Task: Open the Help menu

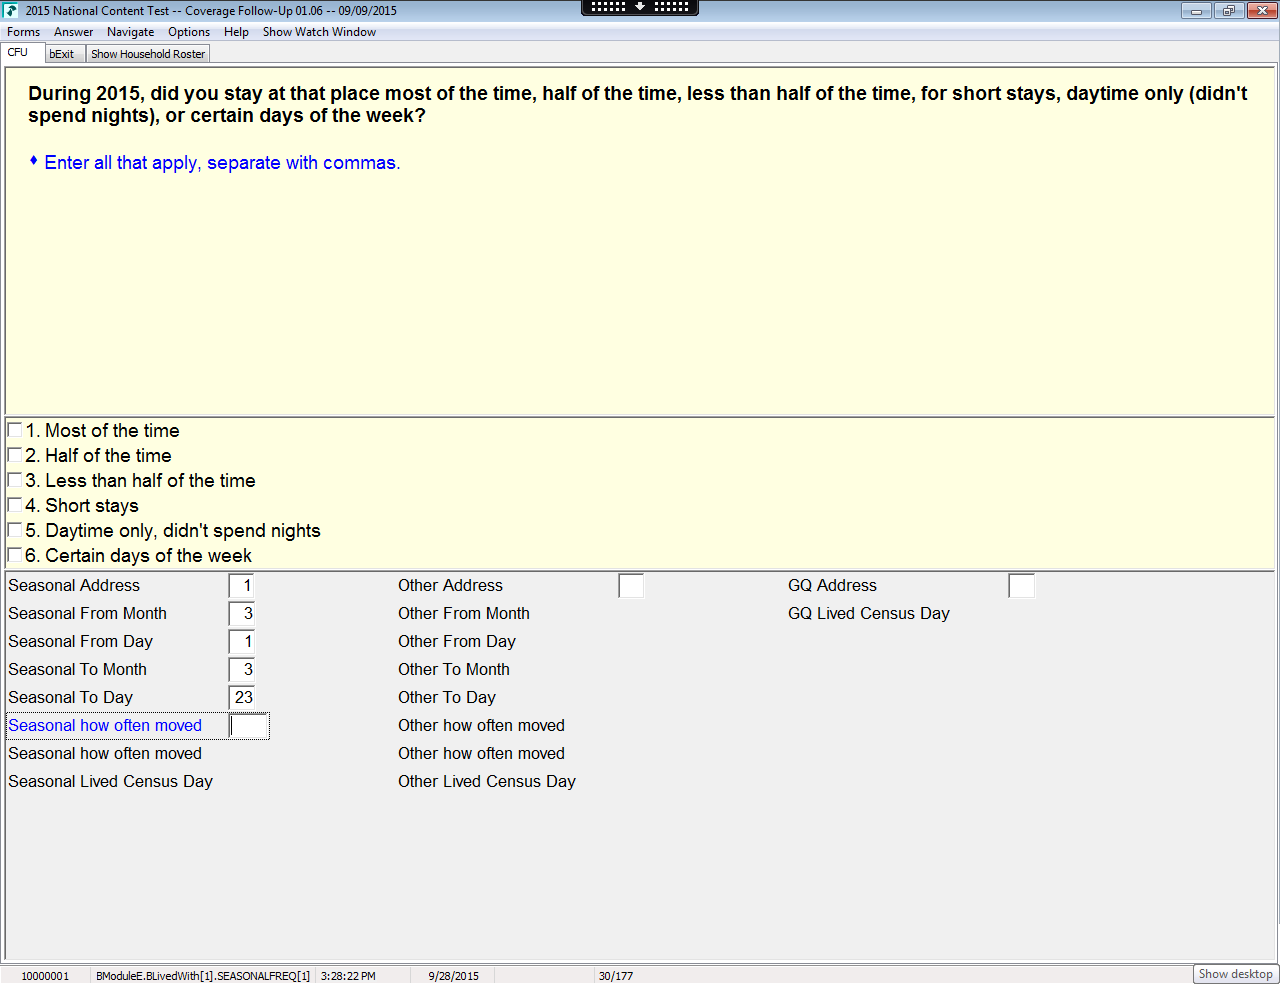Action: pyautogui.click(x=236, y=32)
